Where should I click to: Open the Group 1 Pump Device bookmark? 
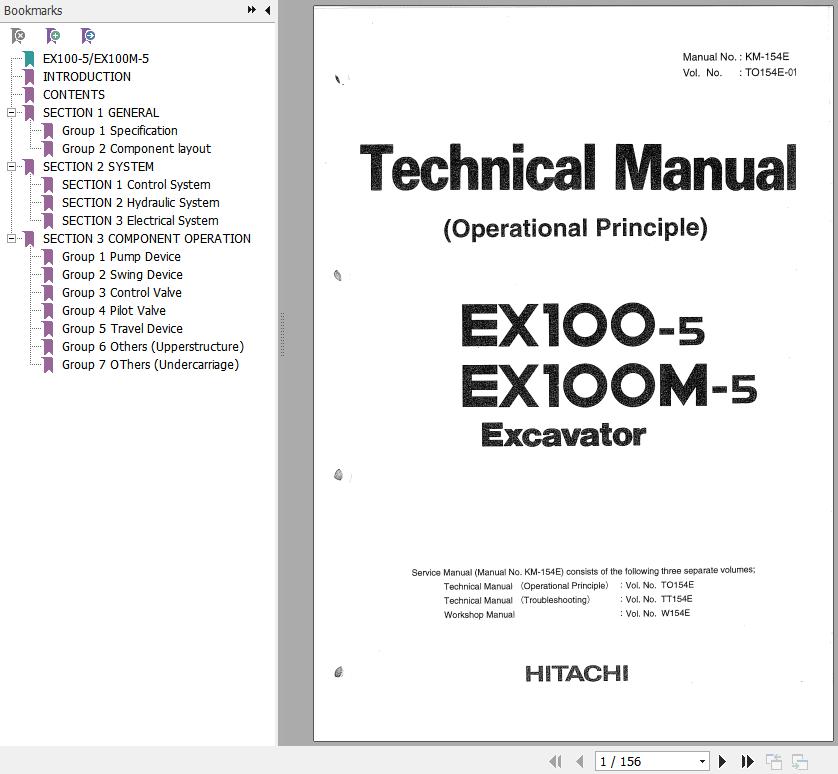tap(121, 257)
